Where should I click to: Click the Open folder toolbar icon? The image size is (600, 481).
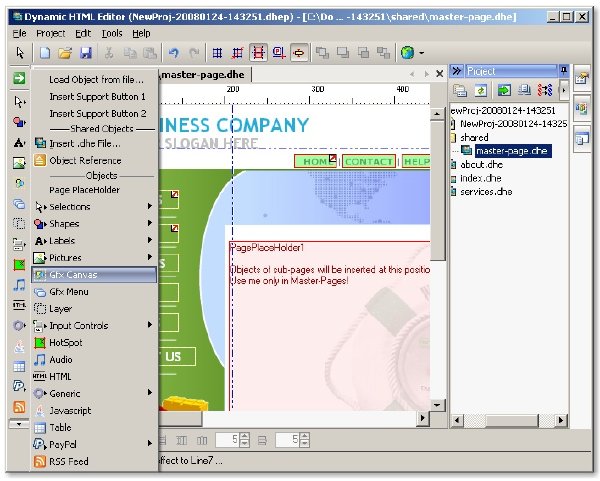click(x=65, y=53)
